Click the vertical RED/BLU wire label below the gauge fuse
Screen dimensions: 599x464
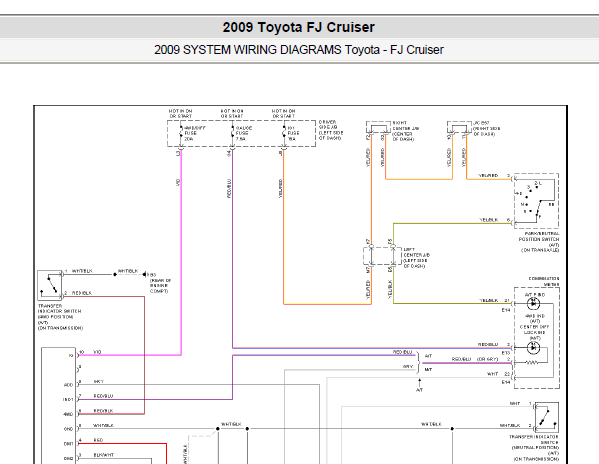click(229, 188)
